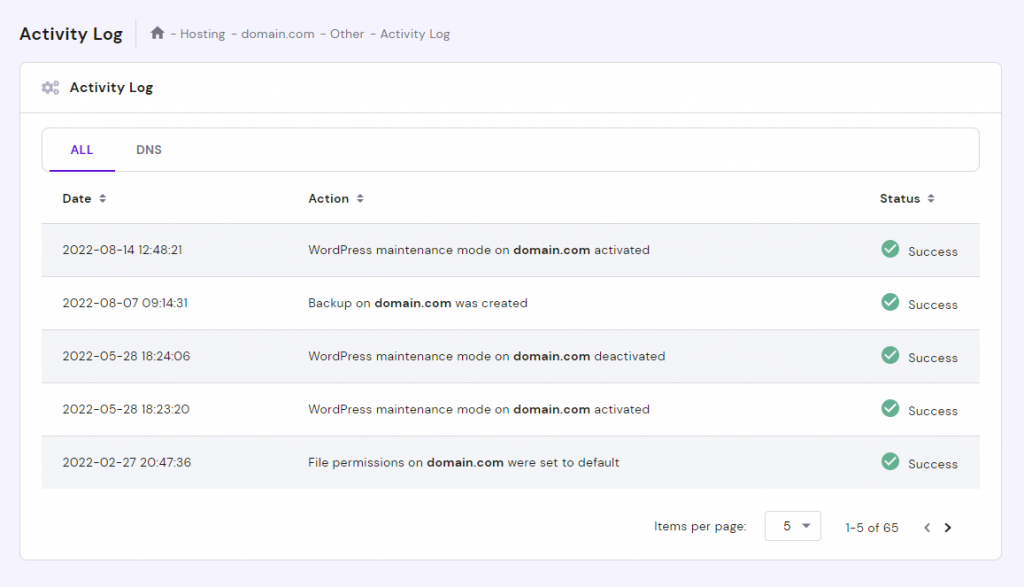Click the previous page chevron
Screen dimensions: 1024x587
point(927,527)
